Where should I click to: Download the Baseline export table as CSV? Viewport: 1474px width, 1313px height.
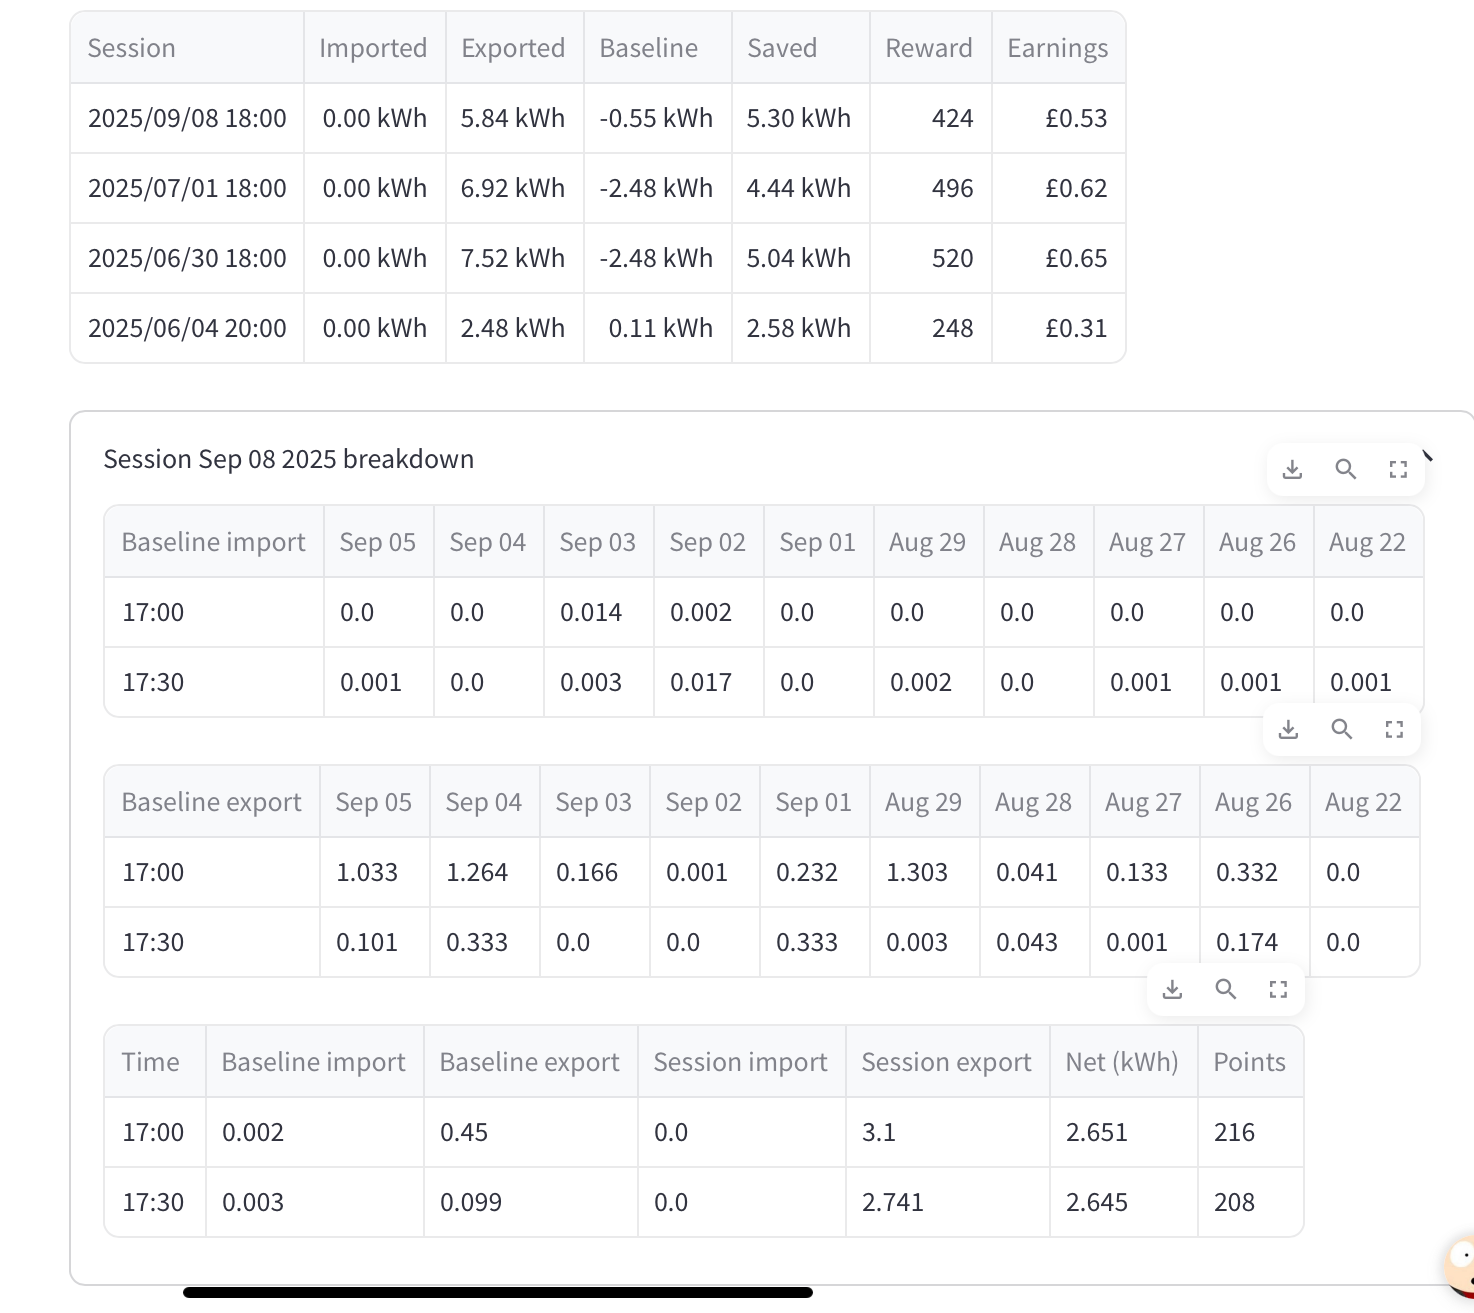pyautogui.click(x=1288, y=729)
